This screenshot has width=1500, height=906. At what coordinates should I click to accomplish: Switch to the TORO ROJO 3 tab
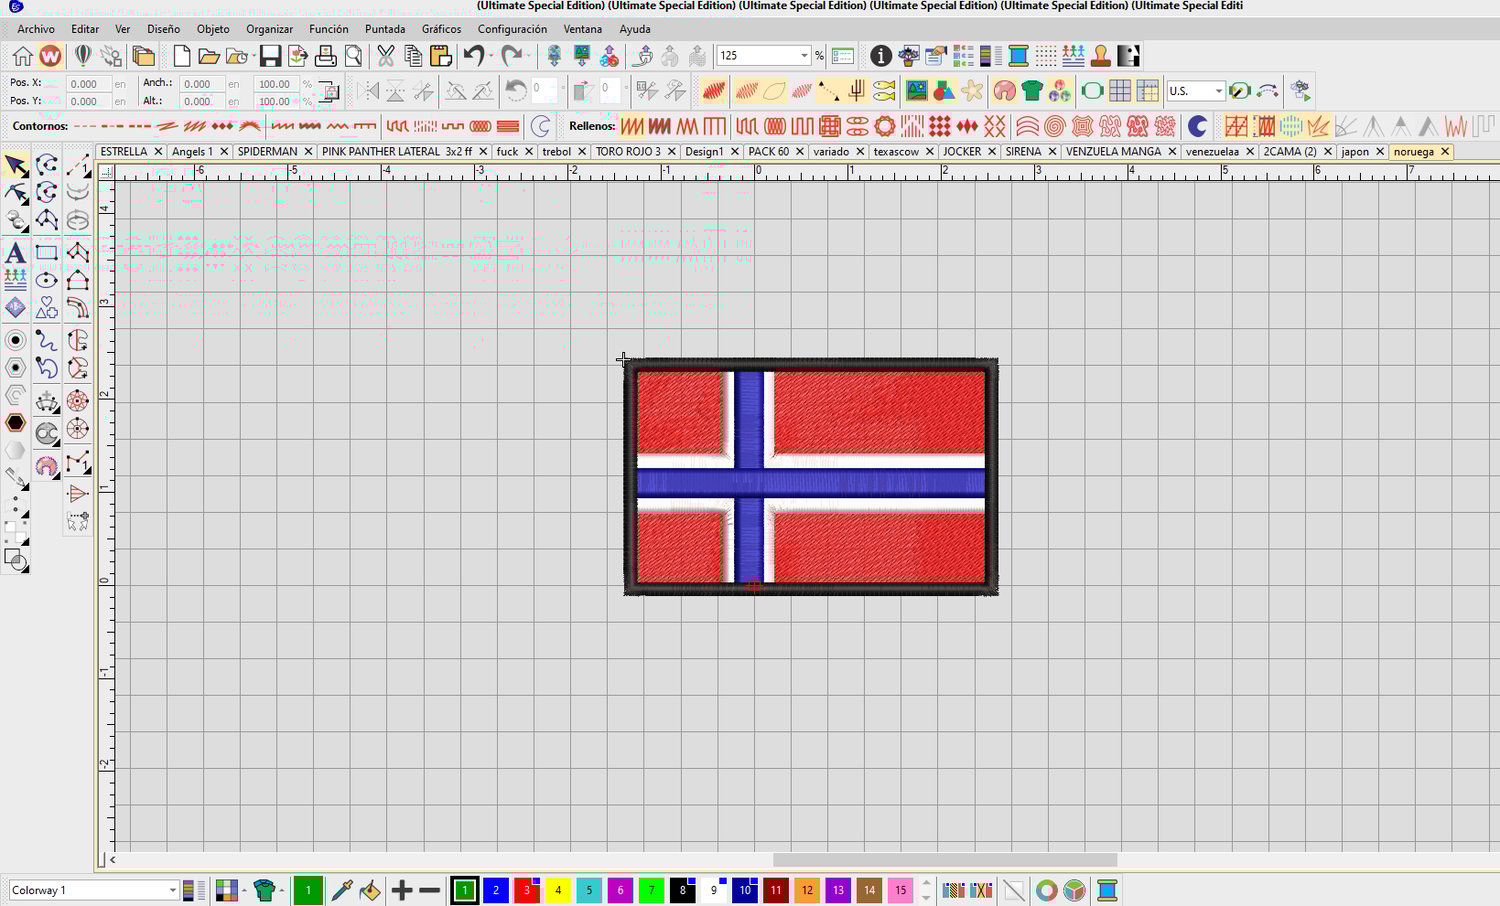628,152
